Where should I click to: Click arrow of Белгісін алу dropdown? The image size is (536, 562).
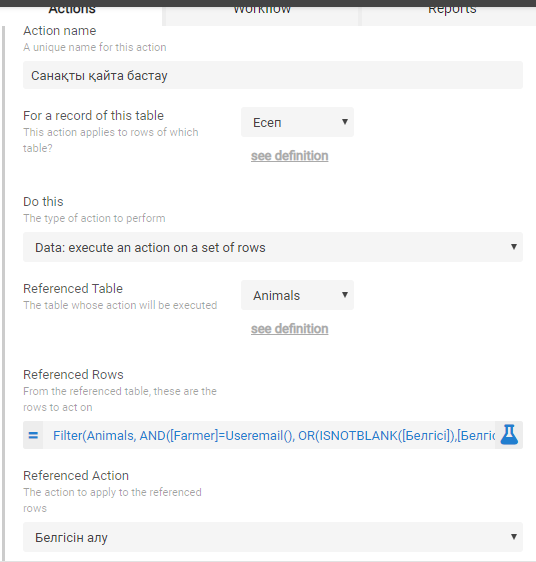[514, 537]
